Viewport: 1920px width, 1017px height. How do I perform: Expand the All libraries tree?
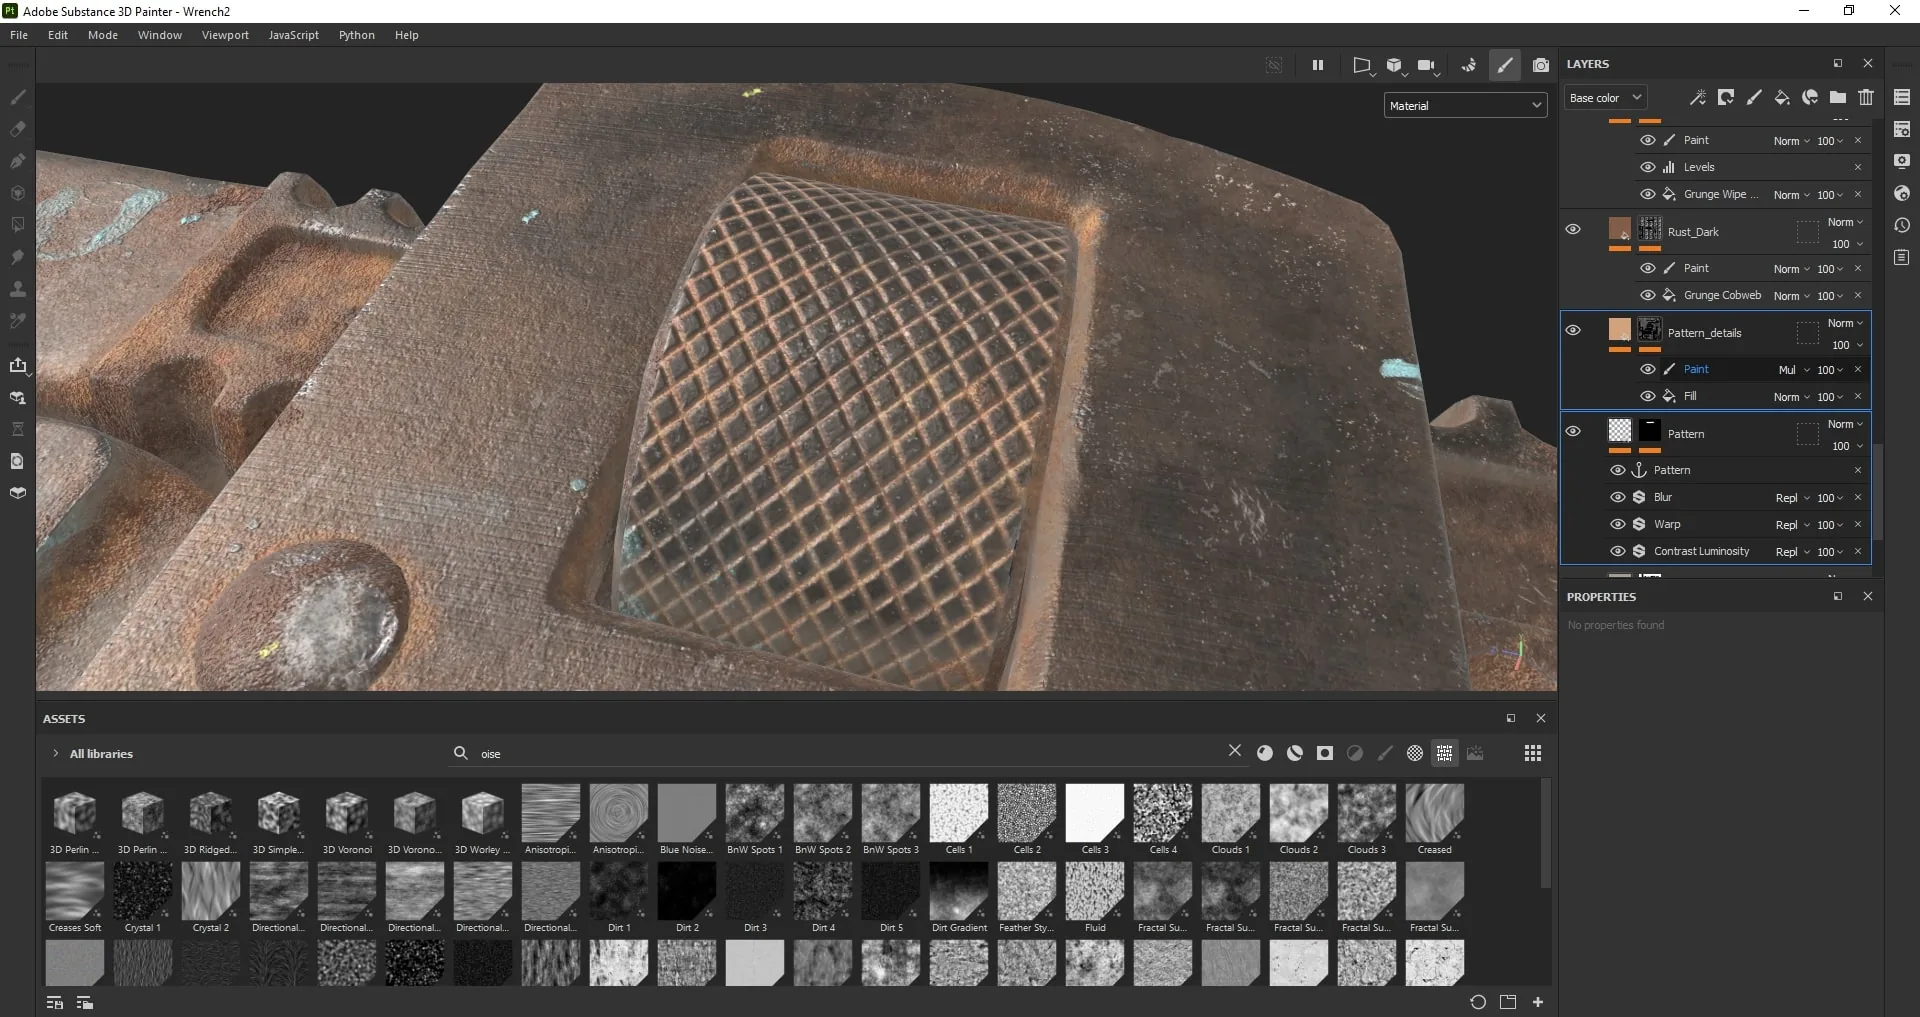click(55, 754)
